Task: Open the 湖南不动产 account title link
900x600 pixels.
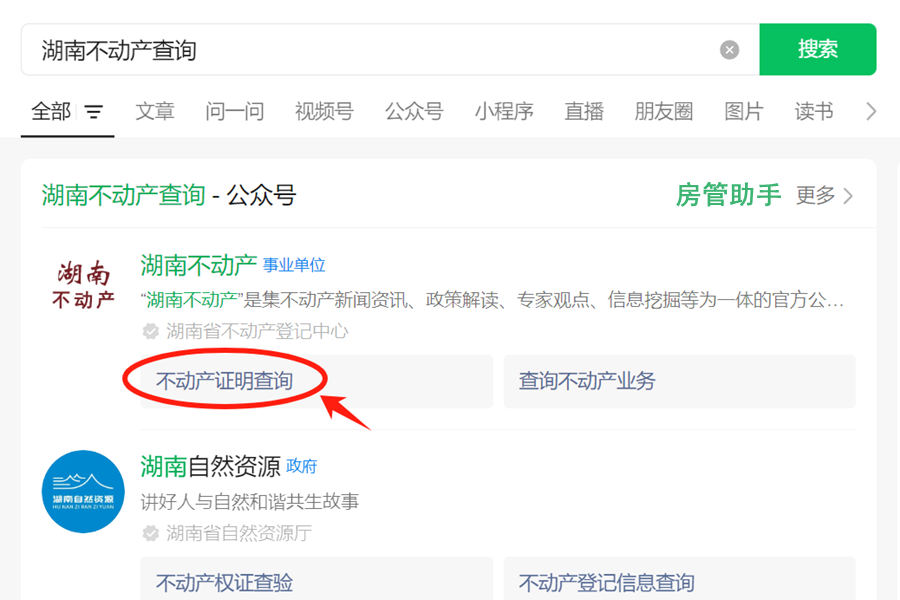Action: coord(199,265)
